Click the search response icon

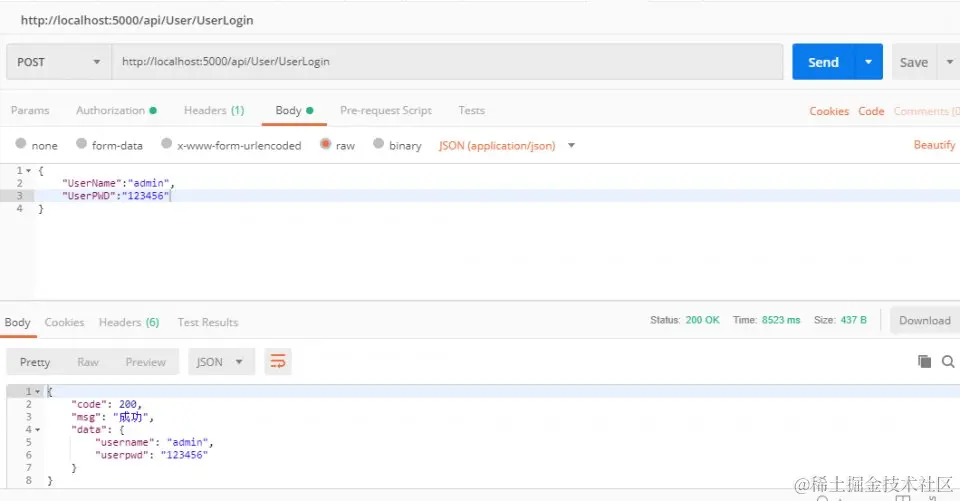tap(948, 361)
